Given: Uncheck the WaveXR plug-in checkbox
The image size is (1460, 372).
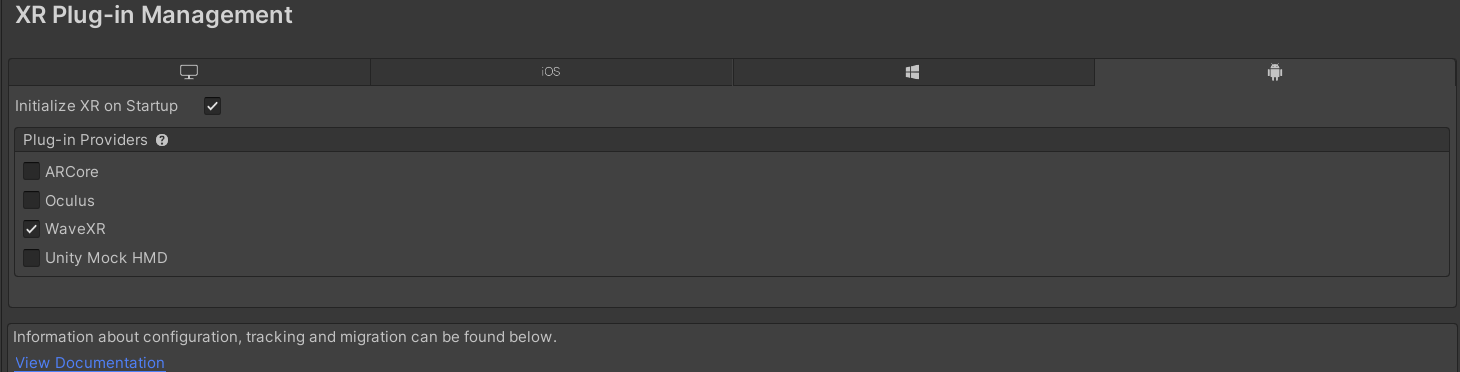Looking at the screenshot, I should click(32, 229).
